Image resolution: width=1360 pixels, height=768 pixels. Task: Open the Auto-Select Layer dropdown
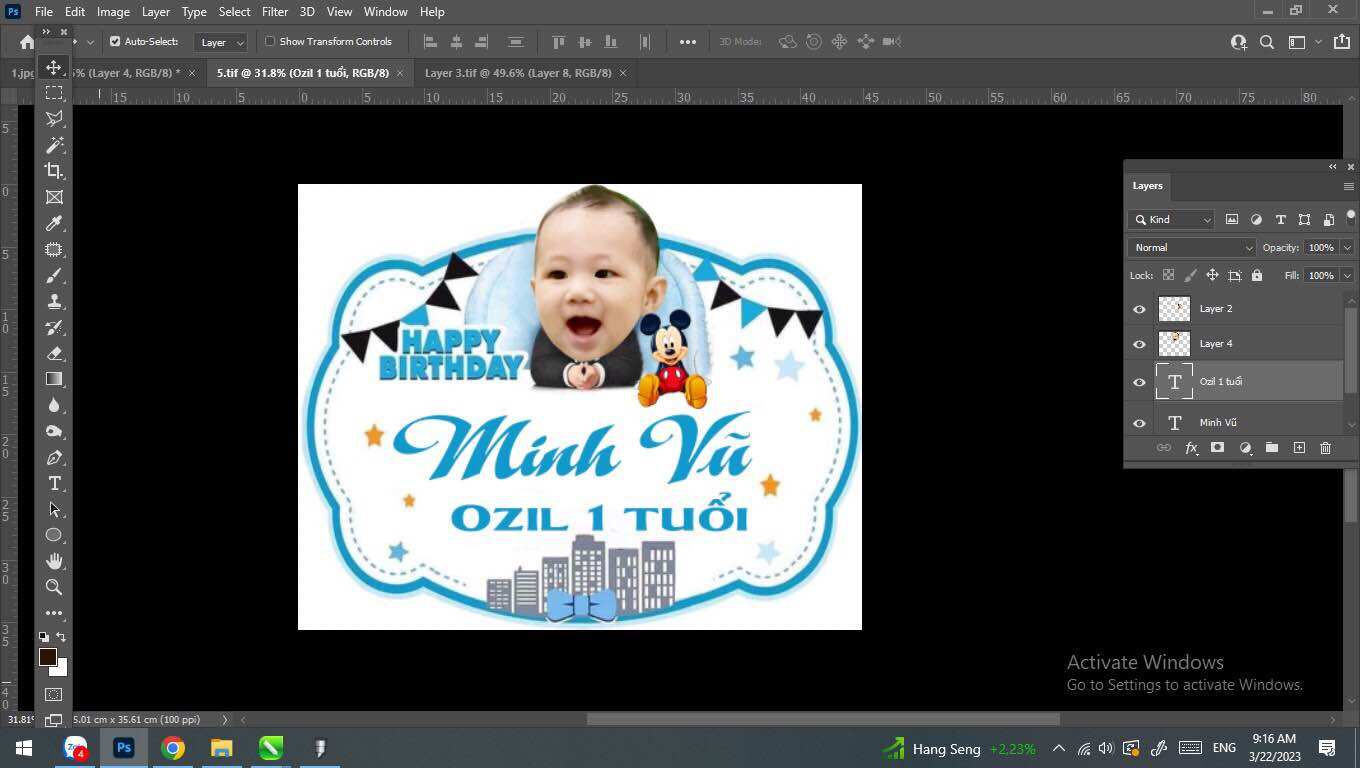(221, 42)
